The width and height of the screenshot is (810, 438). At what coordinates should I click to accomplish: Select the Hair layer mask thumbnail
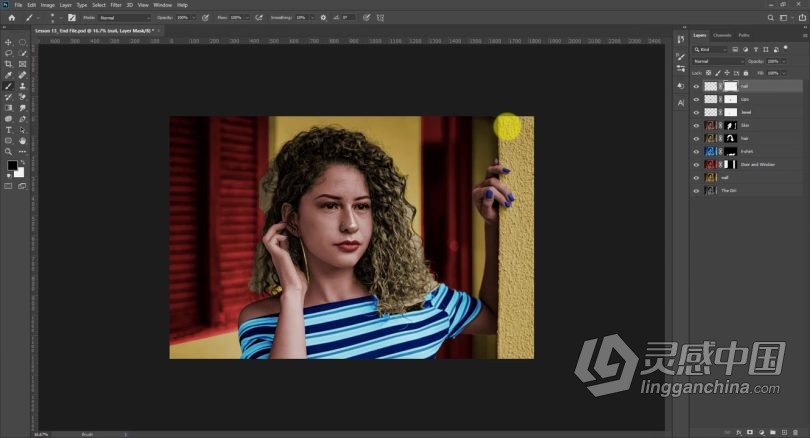coord(730,138)
